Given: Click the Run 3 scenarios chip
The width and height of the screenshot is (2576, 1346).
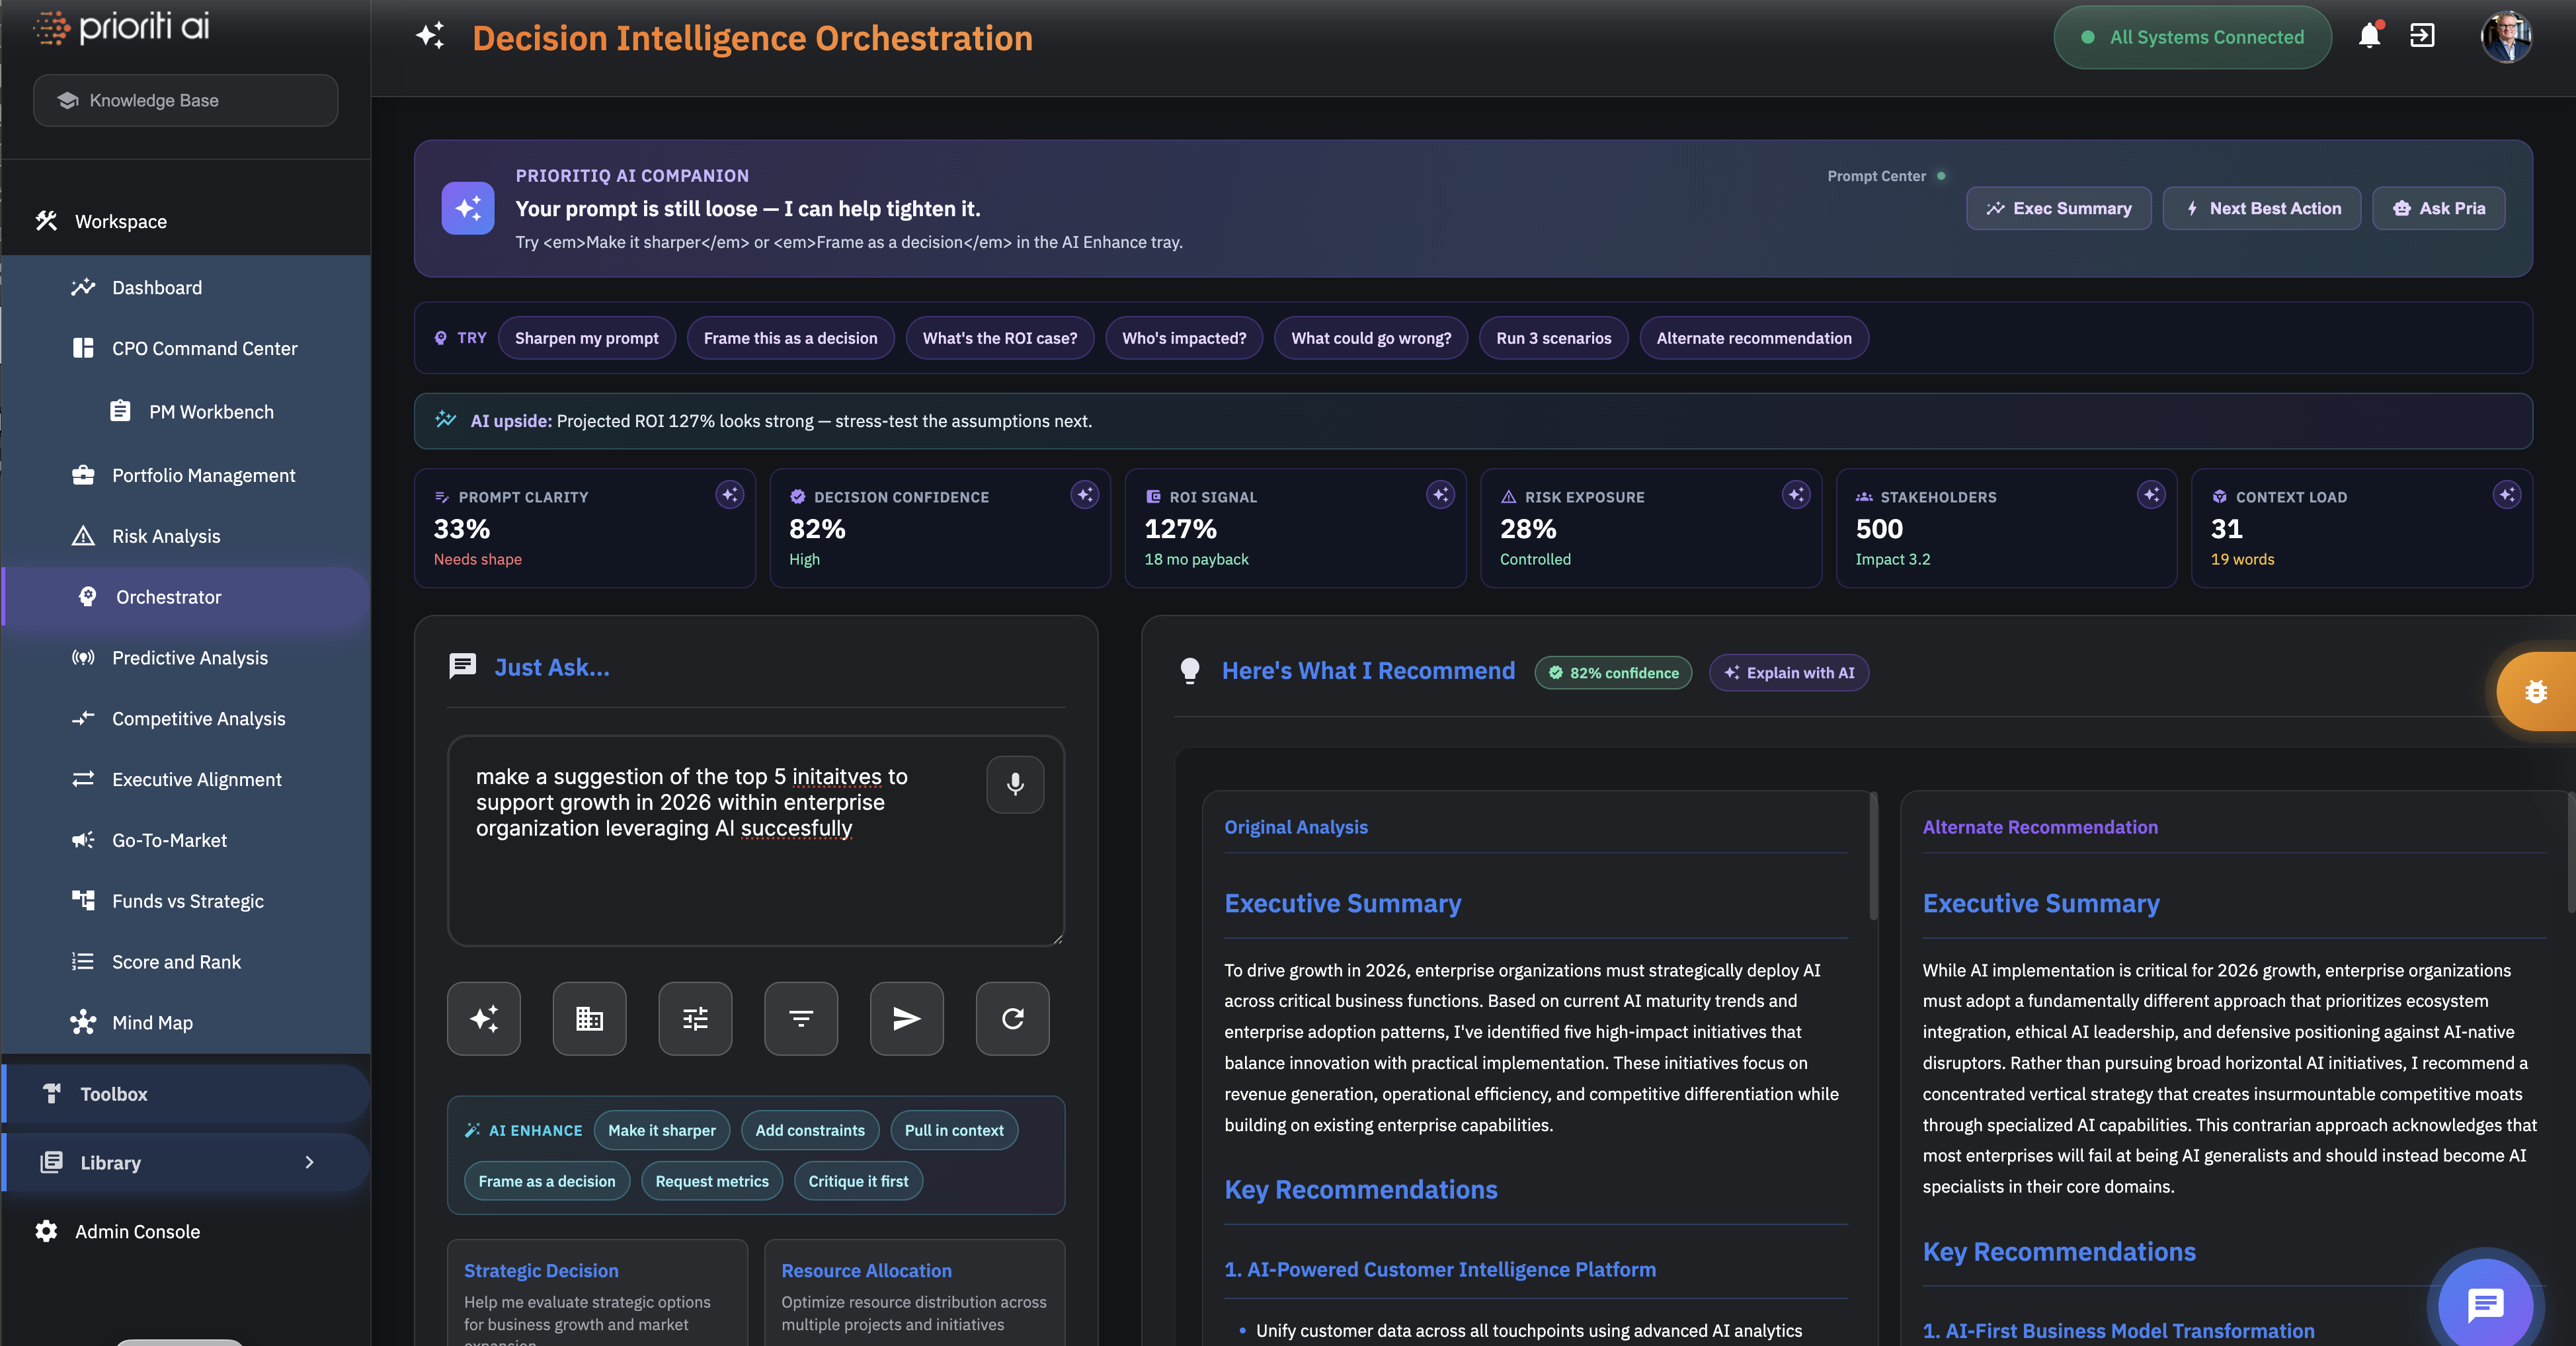Looking at the screenshot, I should 1553,338.
